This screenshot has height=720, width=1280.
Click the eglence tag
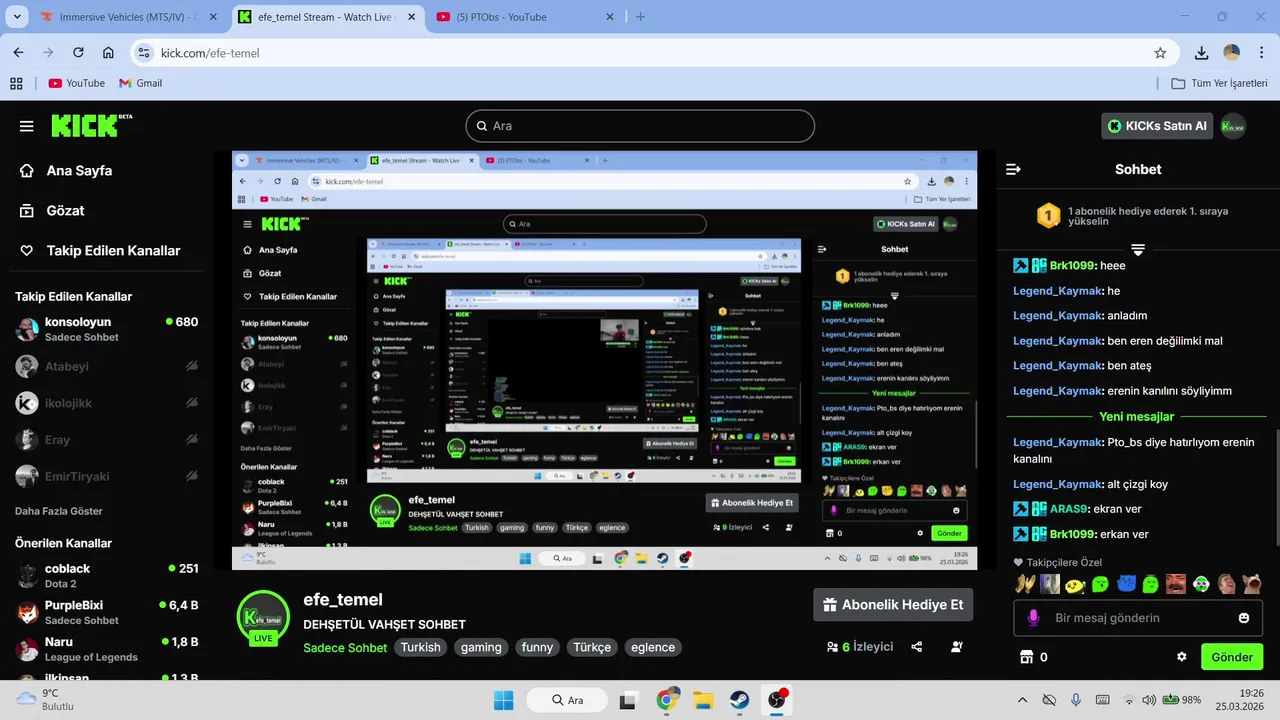click(653, 647)
